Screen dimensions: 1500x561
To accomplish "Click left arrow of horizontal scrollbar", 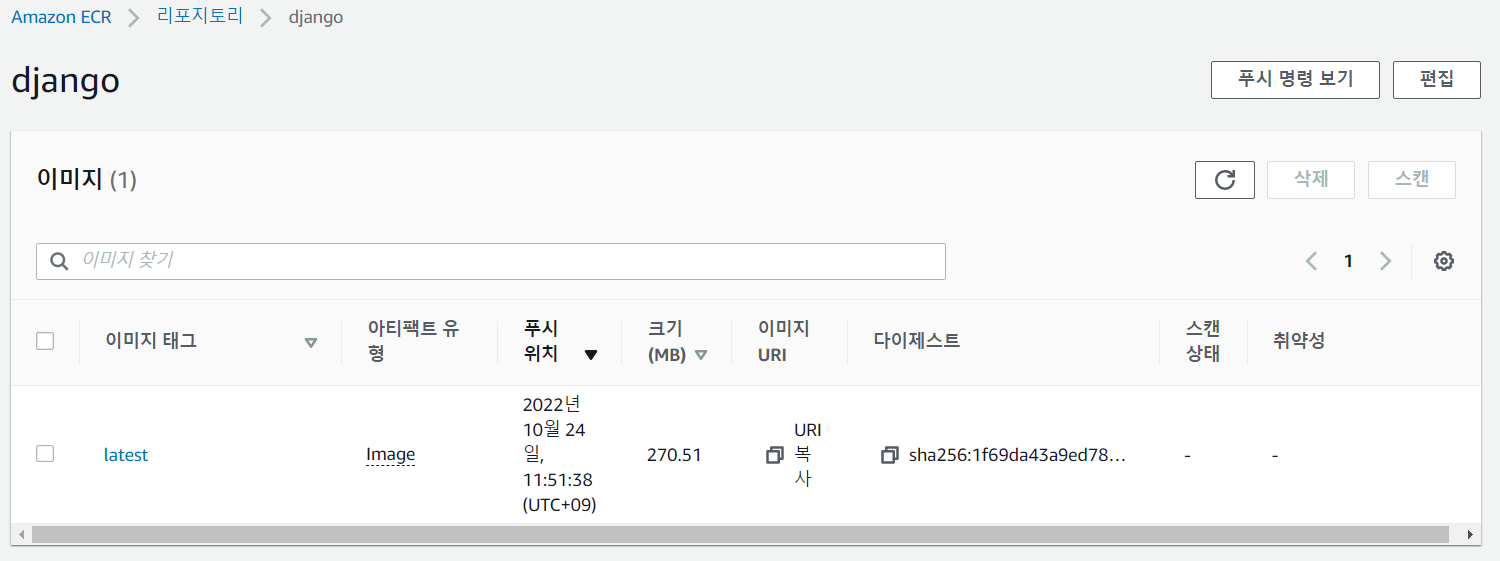I will pyautogui.click(x=22, y=535).
